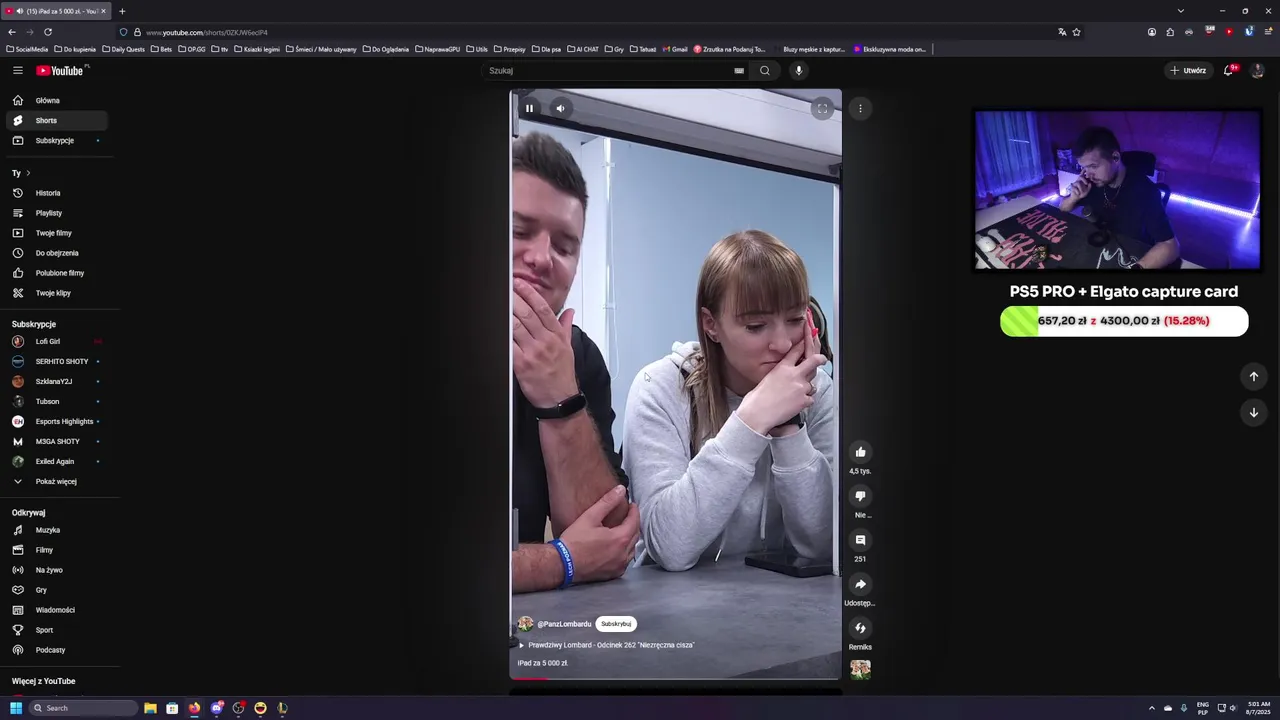Select Shorts in the sidebar
The width and height of the screenshot is (1280, 720).
tap(56, 120)
